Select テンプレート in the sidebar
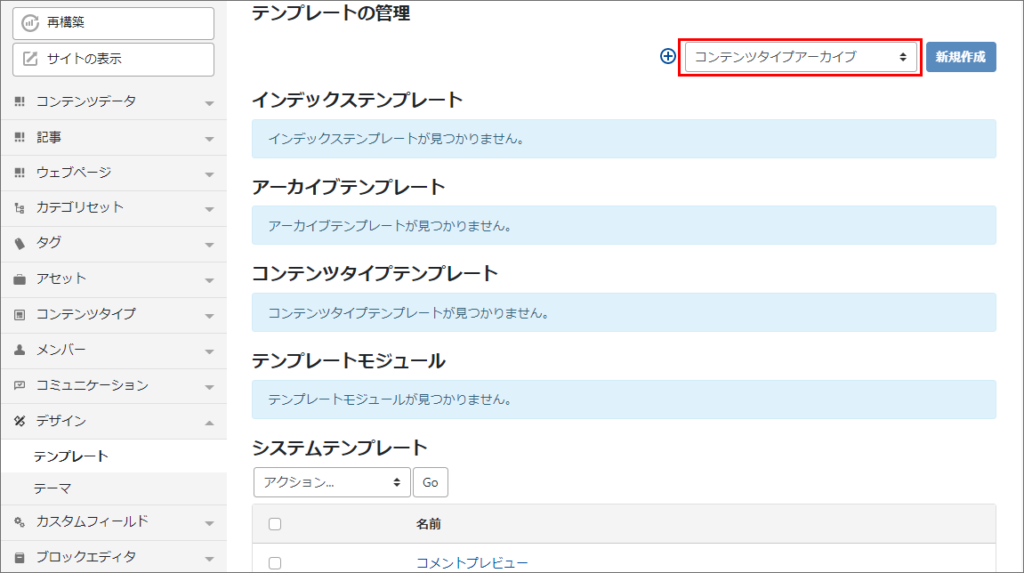 tap(71, 456)
